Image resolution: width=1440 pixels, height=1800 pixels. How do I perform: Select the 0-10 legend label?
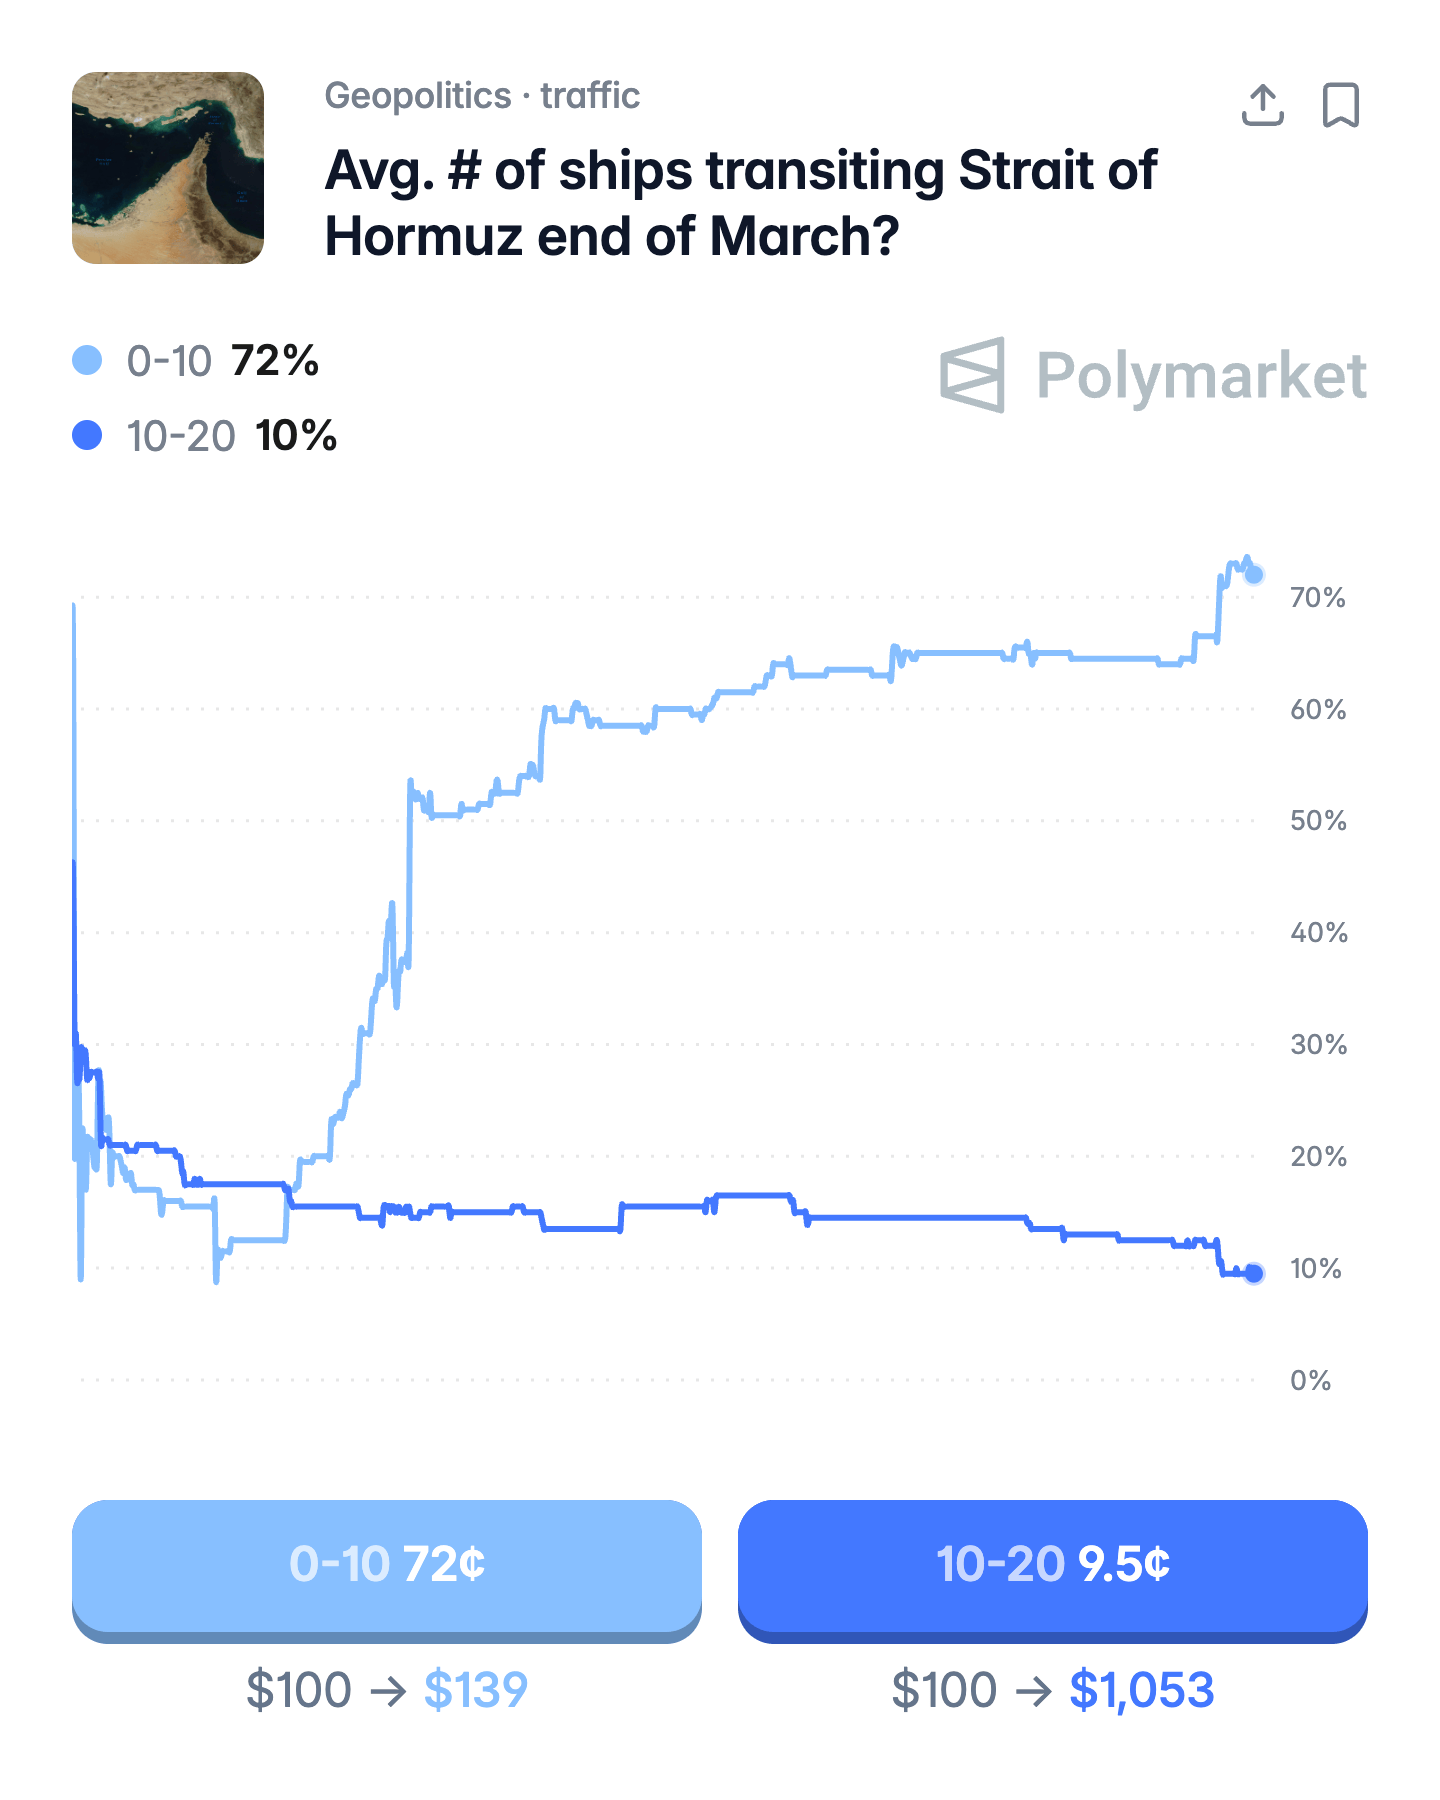(169, 361)
